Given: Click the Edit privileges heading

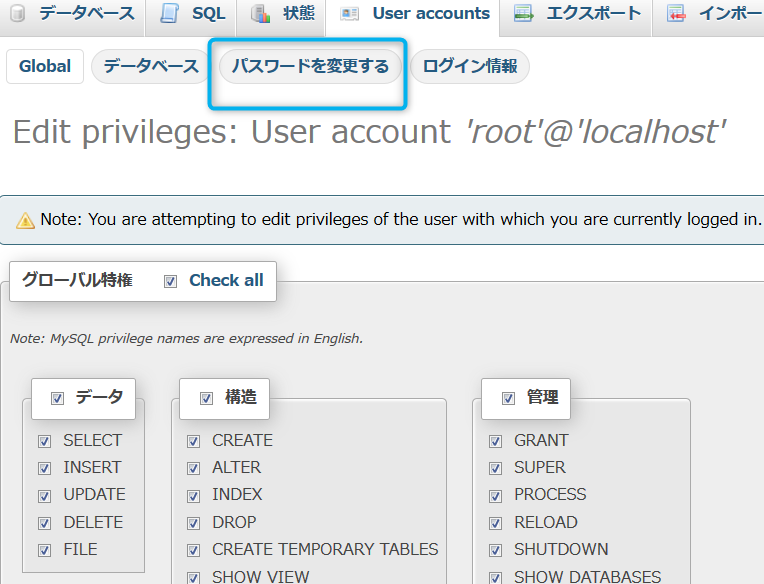Looking at the screenshot, I should (369, 132).
